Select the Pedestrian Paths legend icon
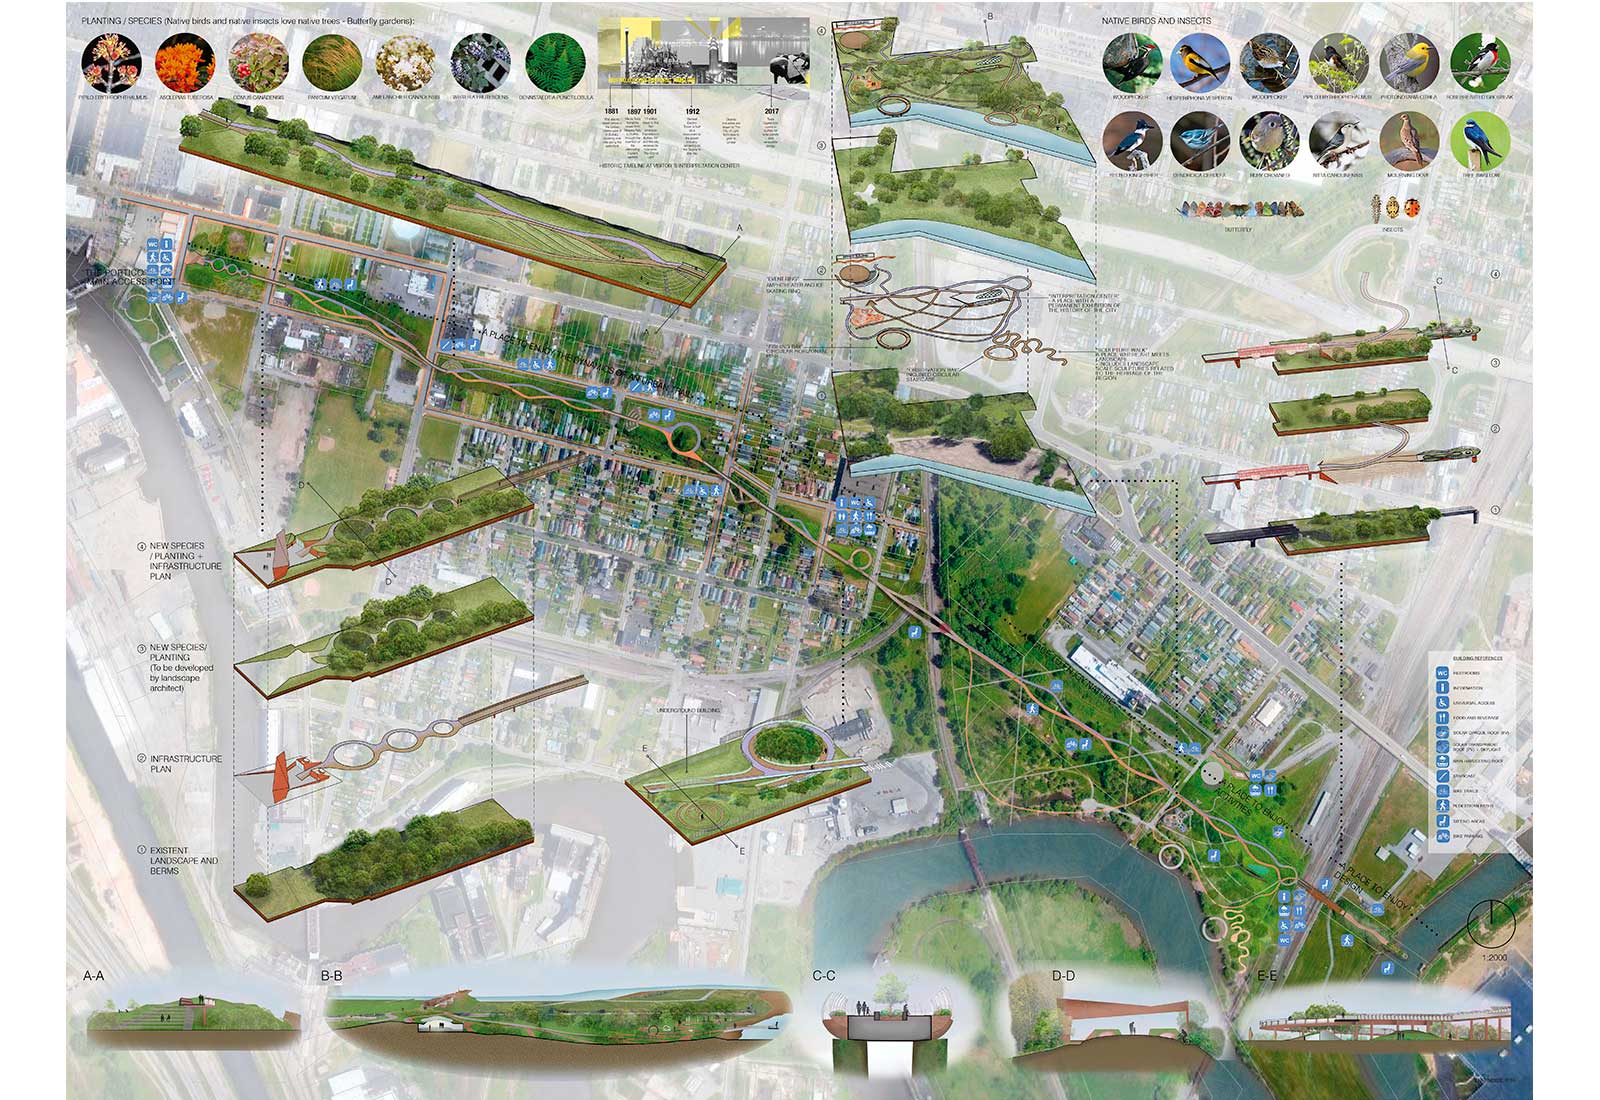The image size is (1600, 1100). [x=1442, y=805]
